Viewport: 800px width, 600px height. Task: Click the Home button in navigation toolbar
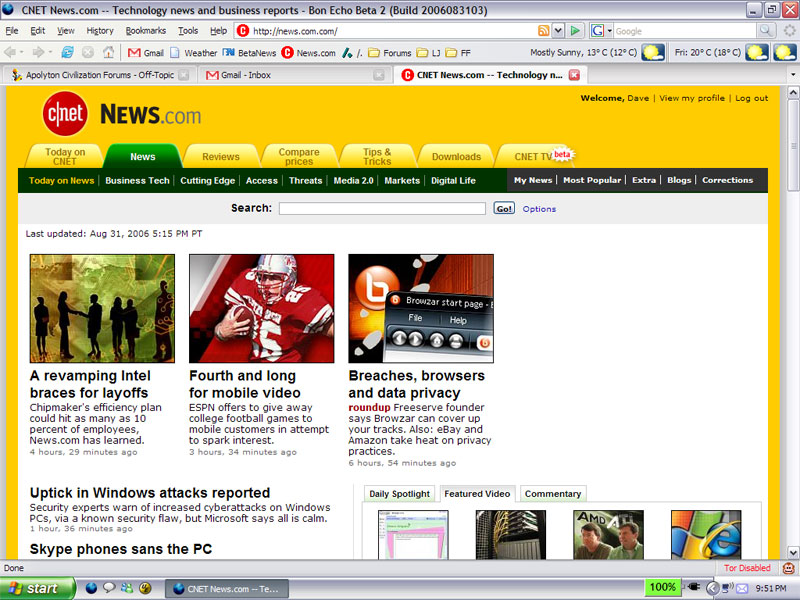coord(108,52)
